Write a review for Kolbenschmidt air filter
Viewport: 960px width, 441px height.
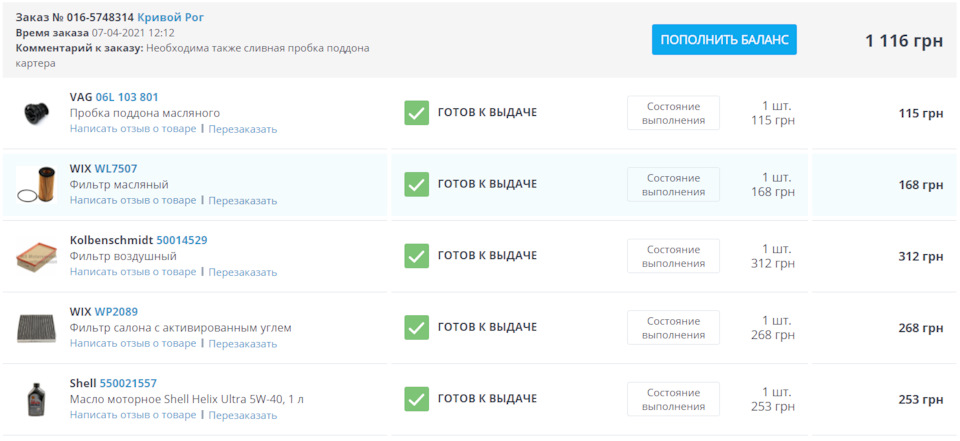(133, 272)
